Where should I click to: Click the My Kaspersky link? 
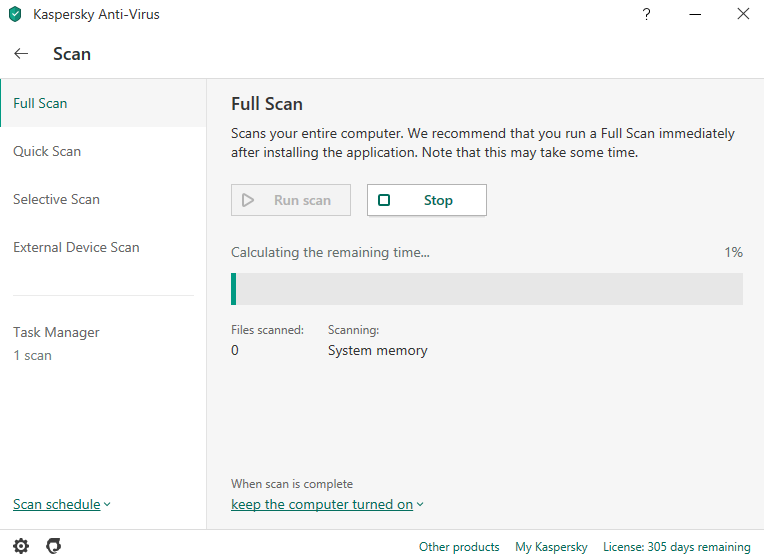(x=551, y=547)
